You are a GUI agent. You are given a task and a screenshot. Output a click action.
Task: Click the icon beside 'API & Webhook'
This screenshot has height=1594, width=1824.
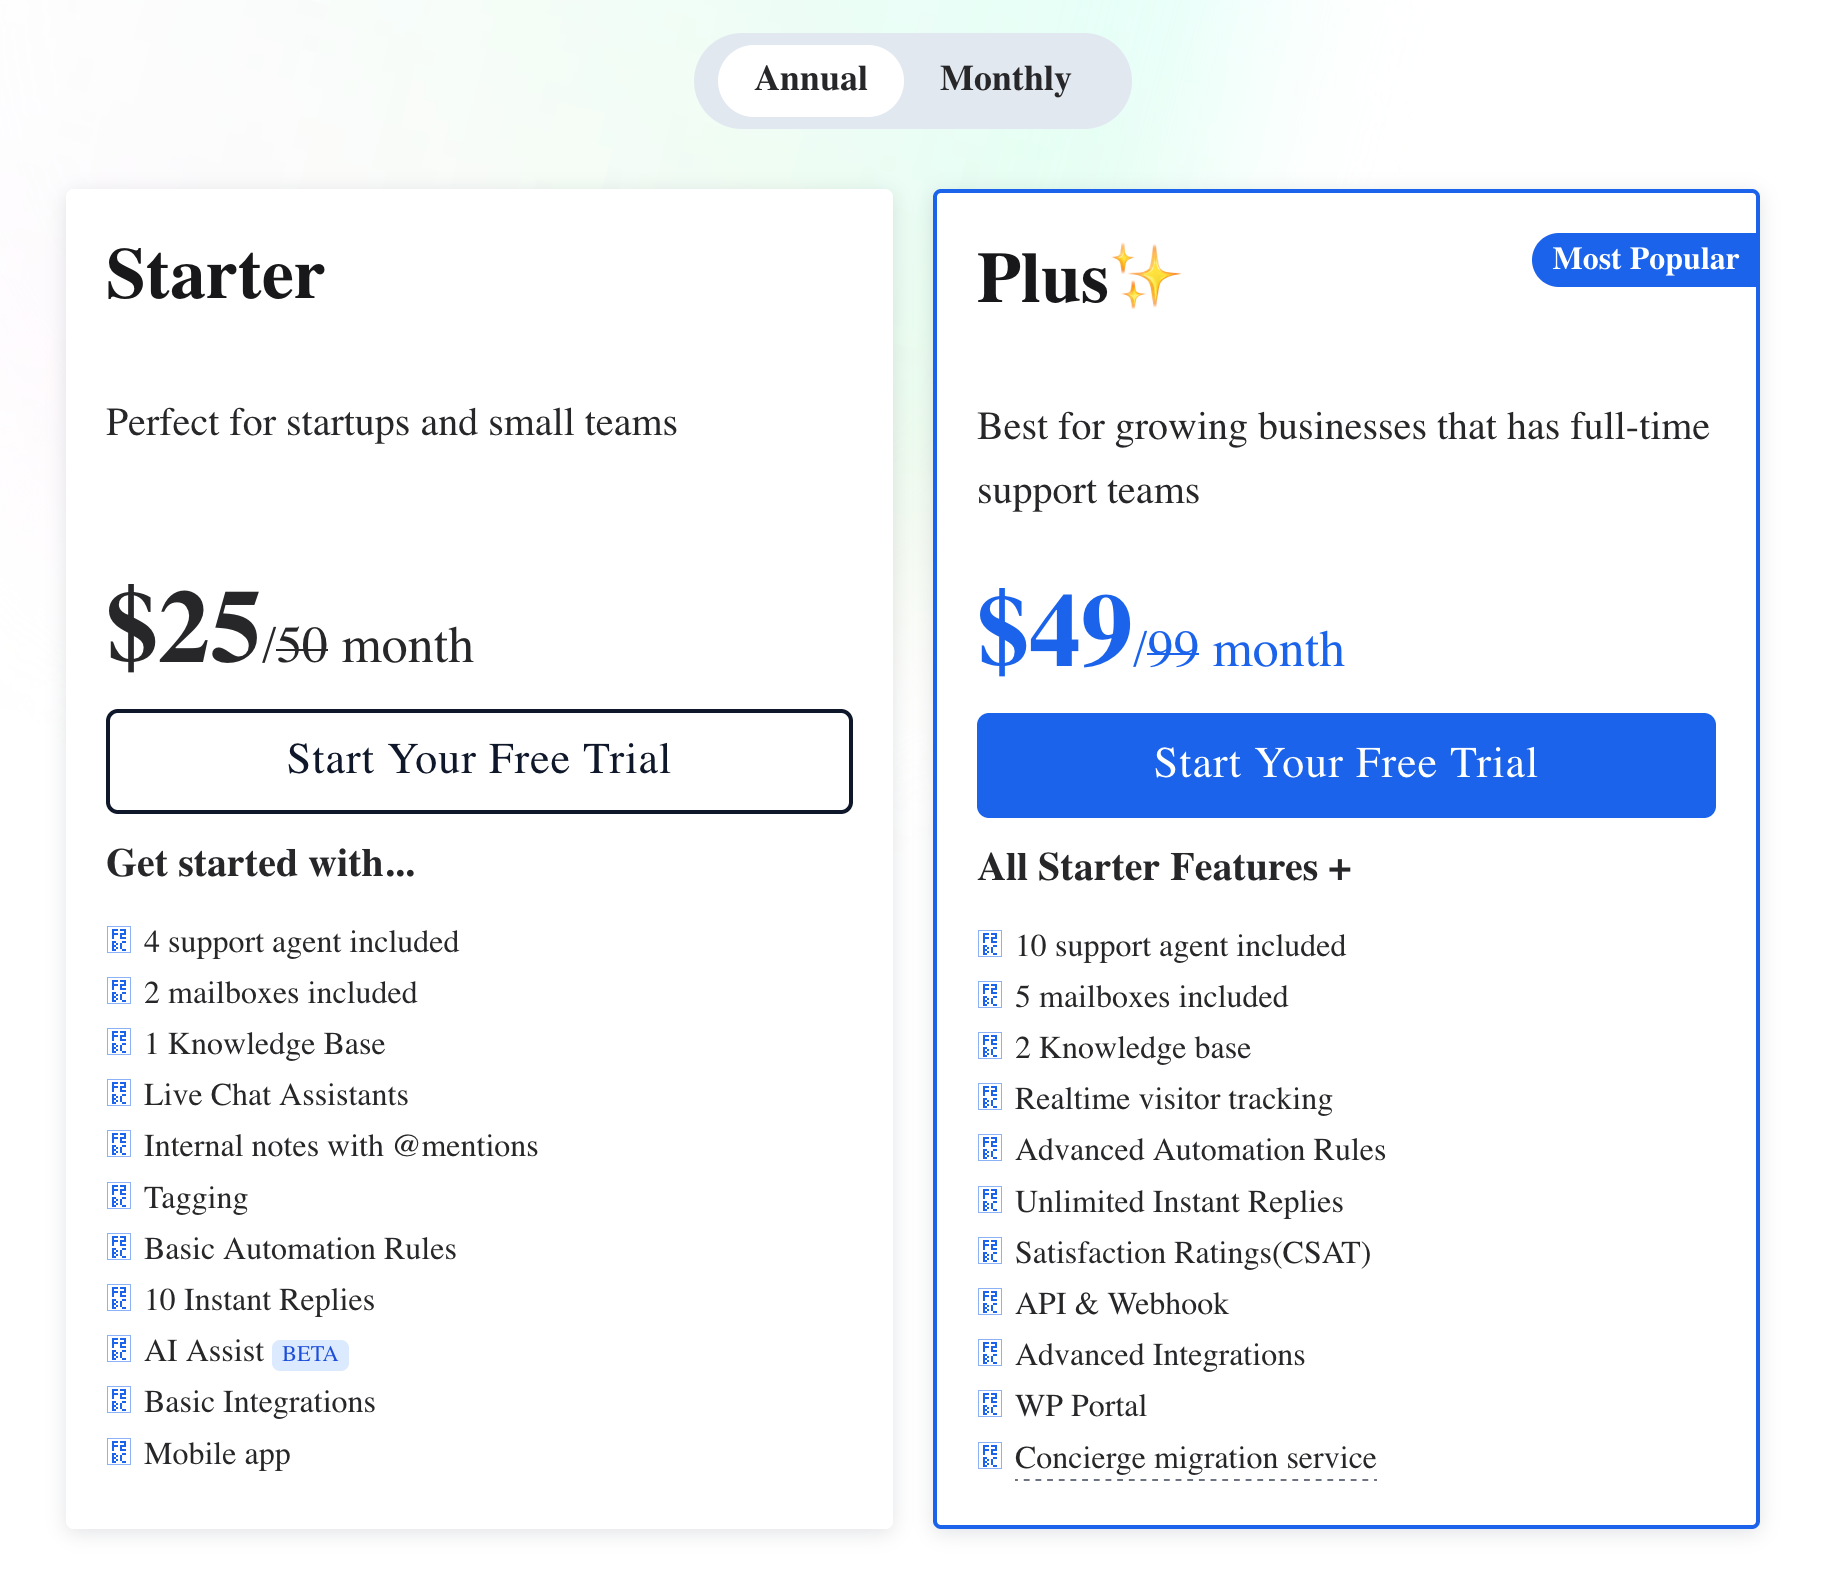990,1300
